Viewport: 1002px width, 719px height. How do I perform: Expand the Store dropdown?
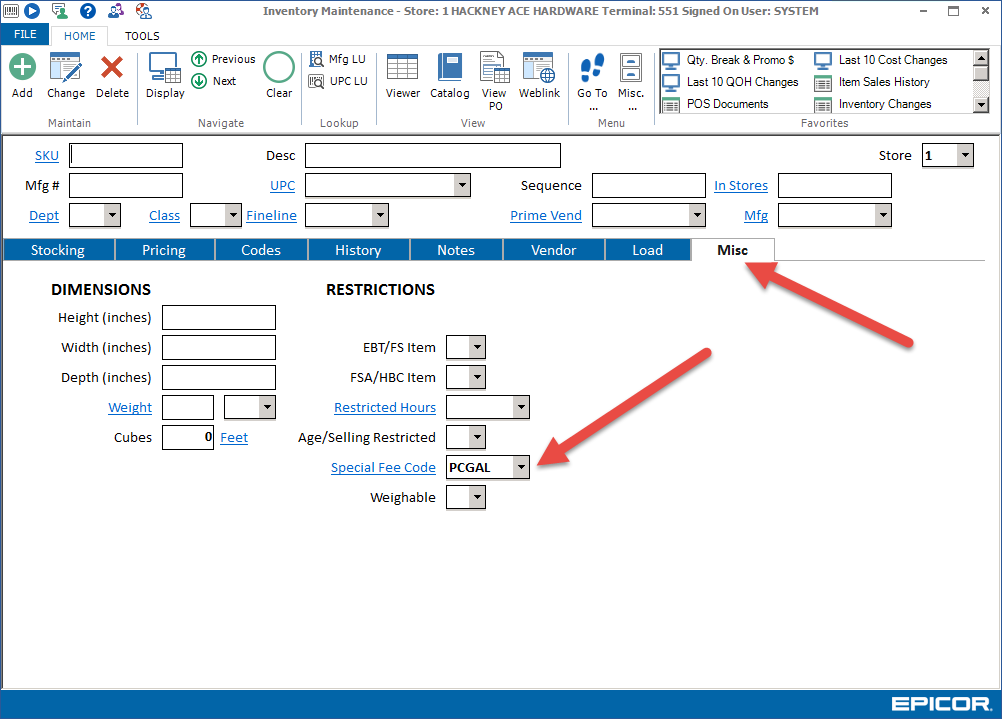[x=965, y=155]
